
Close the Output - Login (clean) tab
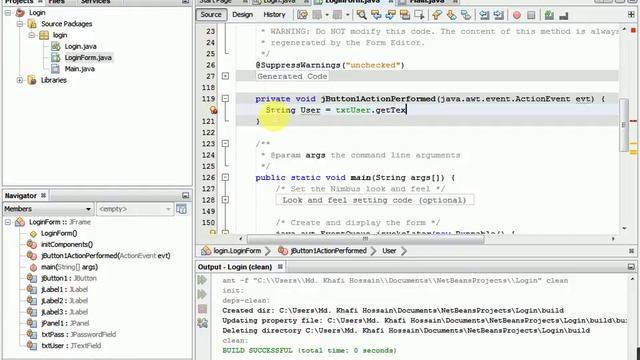(x=280, y=267)
